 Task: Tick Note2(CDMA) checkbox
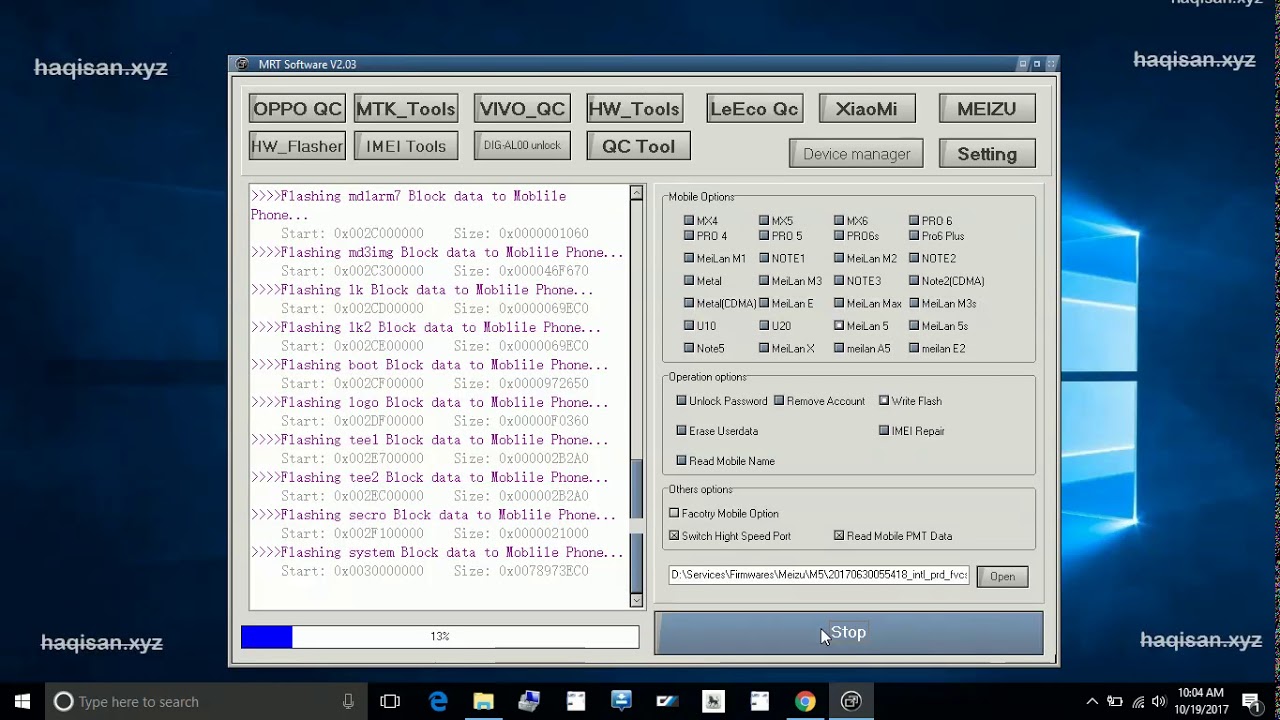tap(914, 281)
